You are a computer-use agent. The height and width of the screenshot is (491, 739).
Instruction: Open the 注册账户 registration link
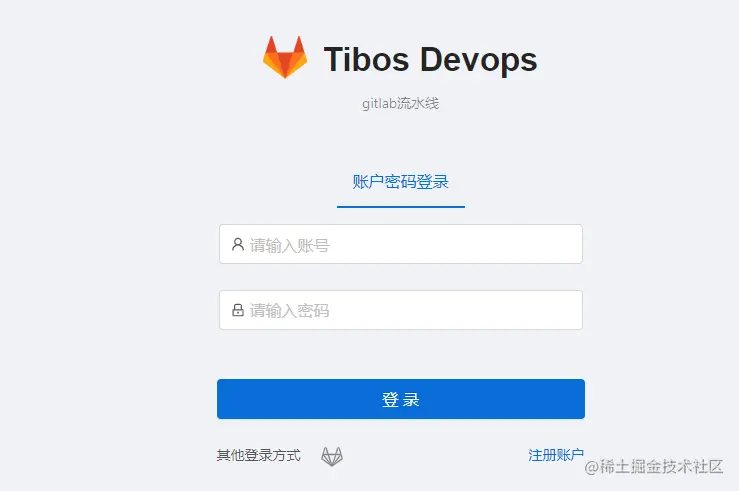556,455
